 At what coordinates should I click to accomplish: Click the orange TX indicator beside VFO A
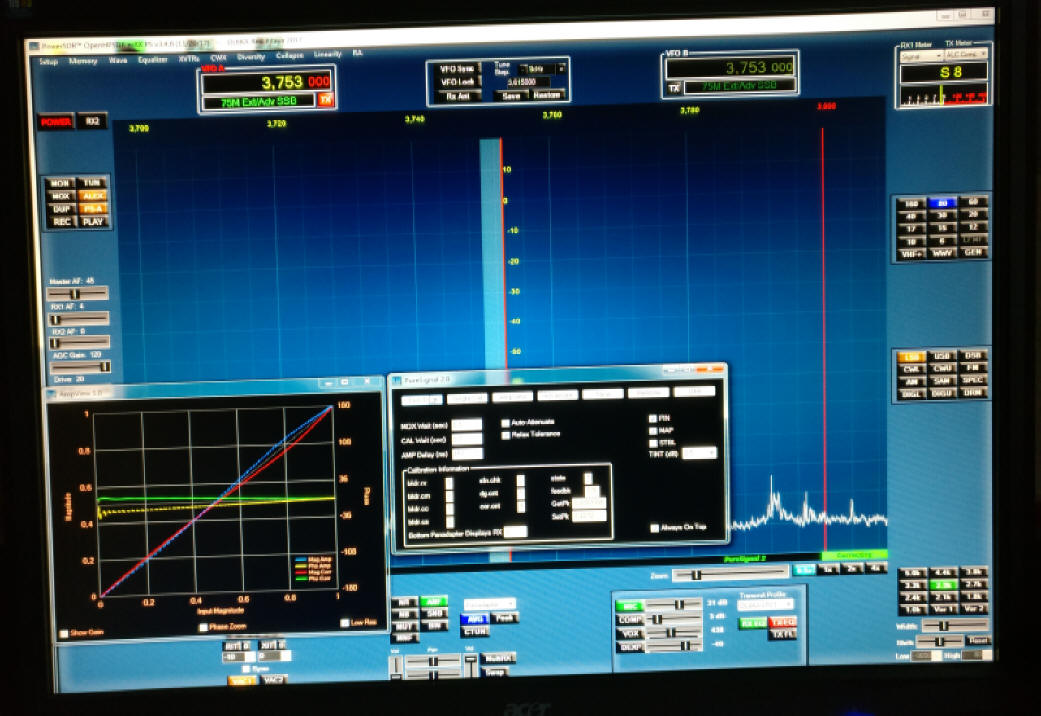pyautogui.click(x=325, y=99)
